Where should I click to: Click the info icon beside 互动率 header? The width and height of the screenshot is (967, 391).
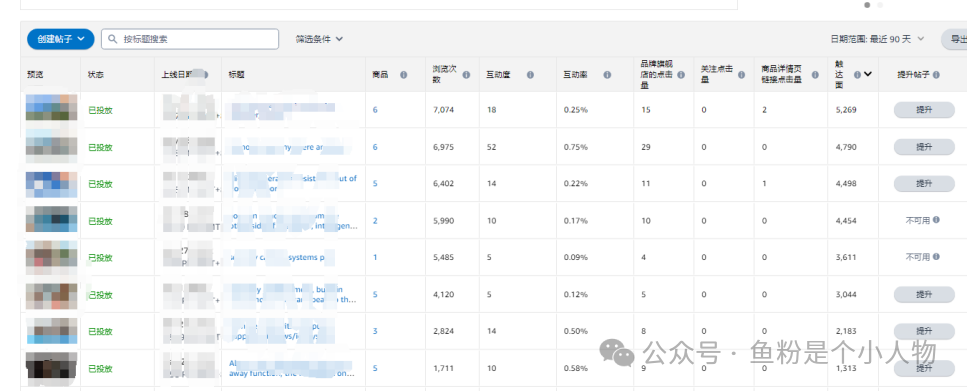pyautogui.click(x=607, y=75)
